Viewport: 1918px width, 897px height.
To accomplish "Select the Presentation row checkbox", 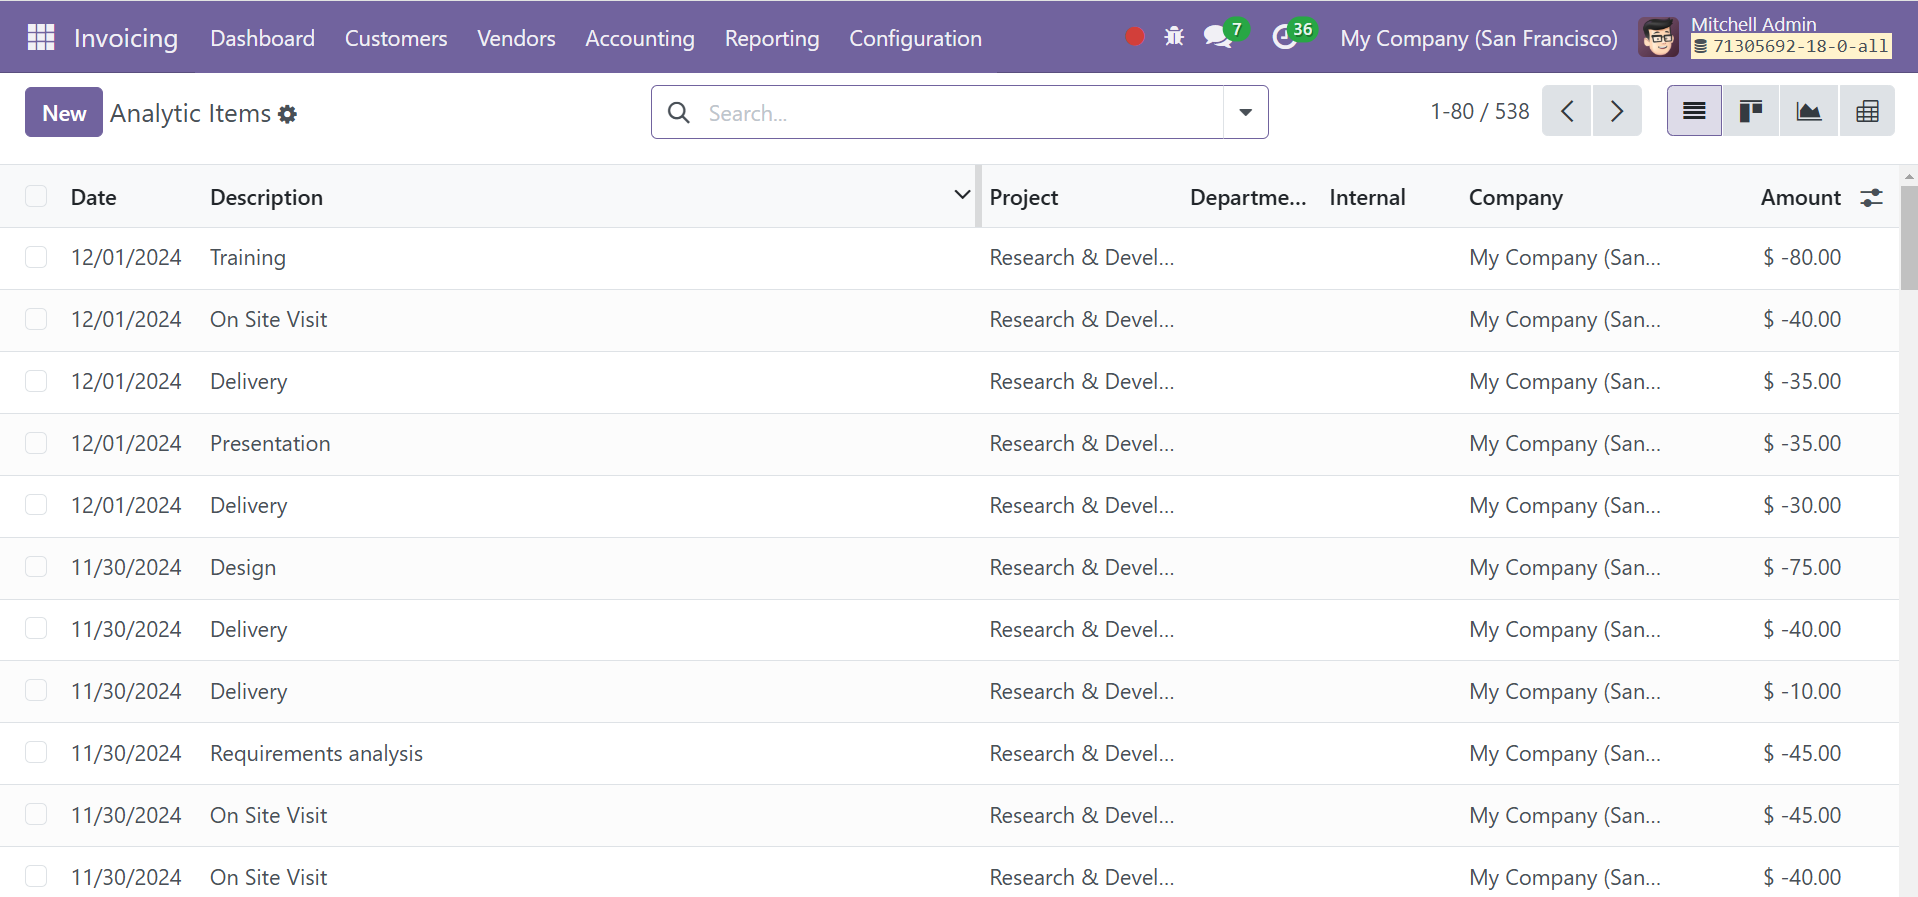I will [36, 443].
